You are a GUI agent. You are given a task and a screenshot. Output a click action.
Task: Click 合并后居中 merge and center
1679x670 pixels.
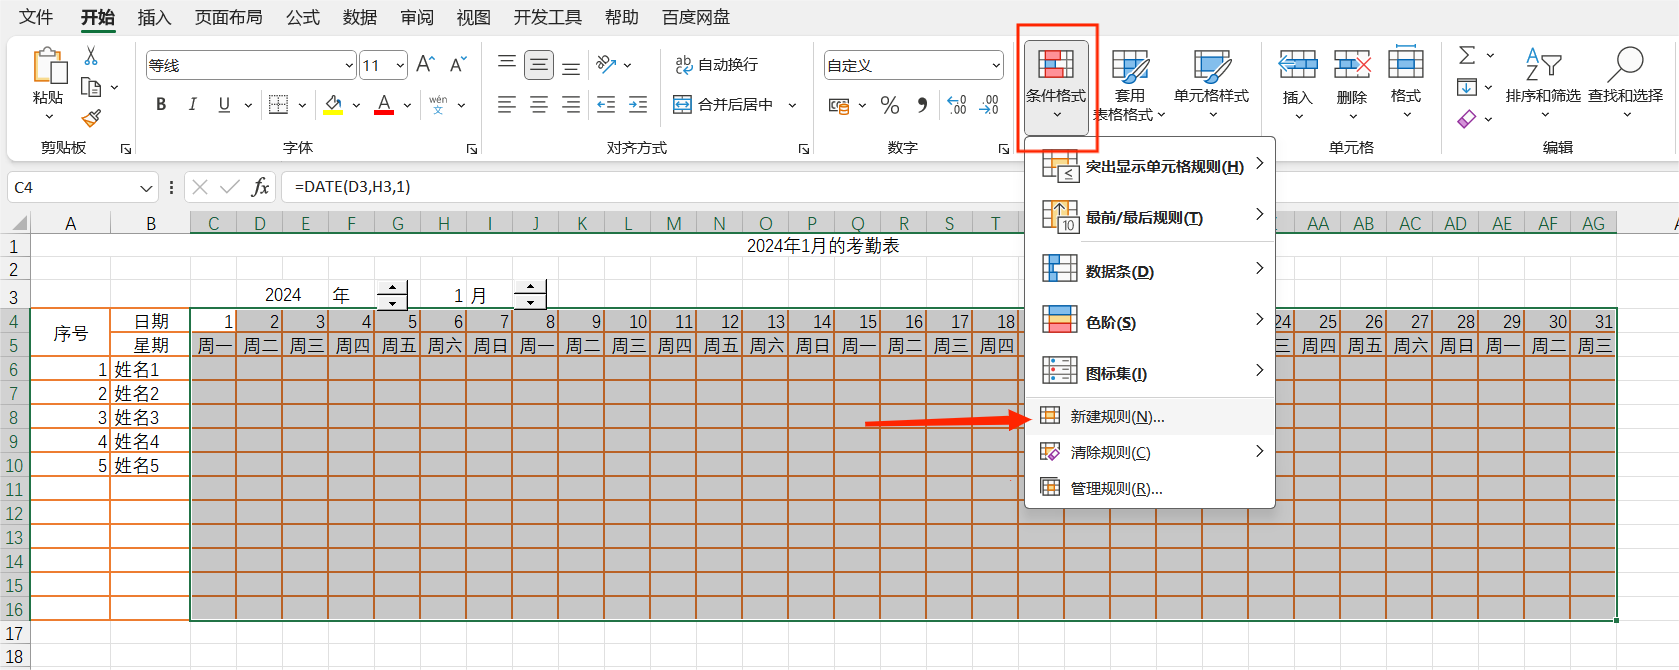[724, 104]
